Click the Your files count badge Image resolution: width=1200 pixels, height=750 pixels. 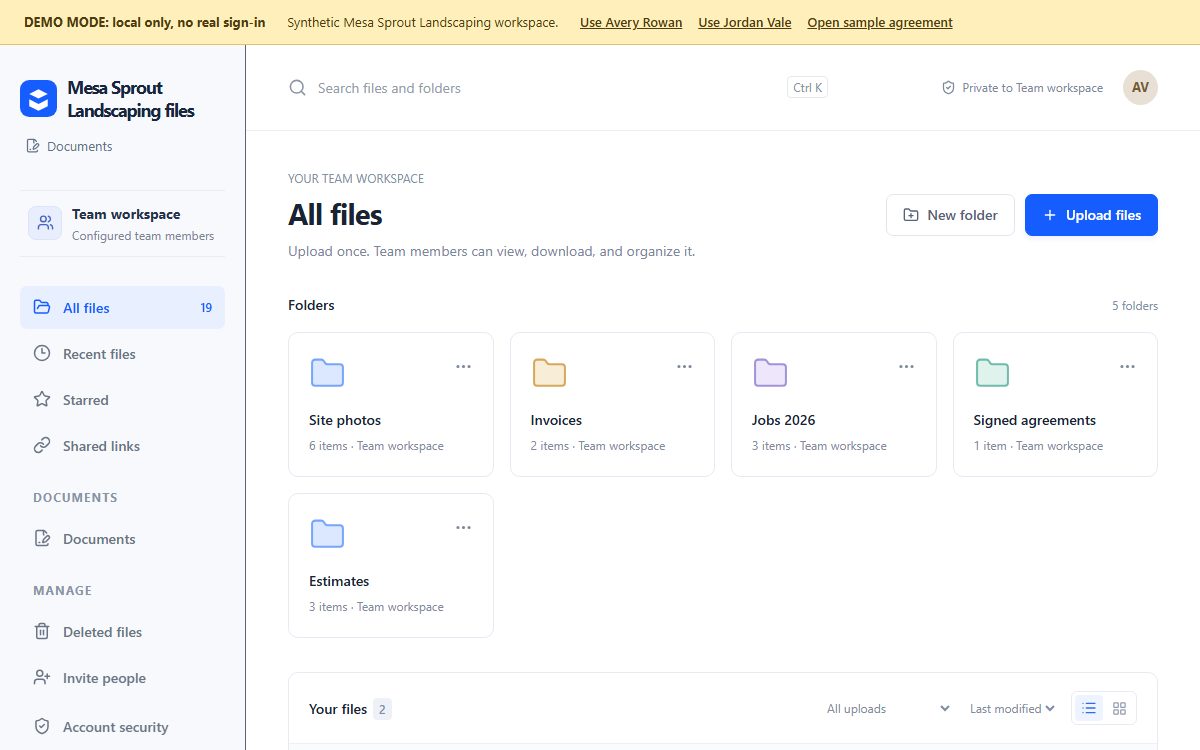(382, 709)
